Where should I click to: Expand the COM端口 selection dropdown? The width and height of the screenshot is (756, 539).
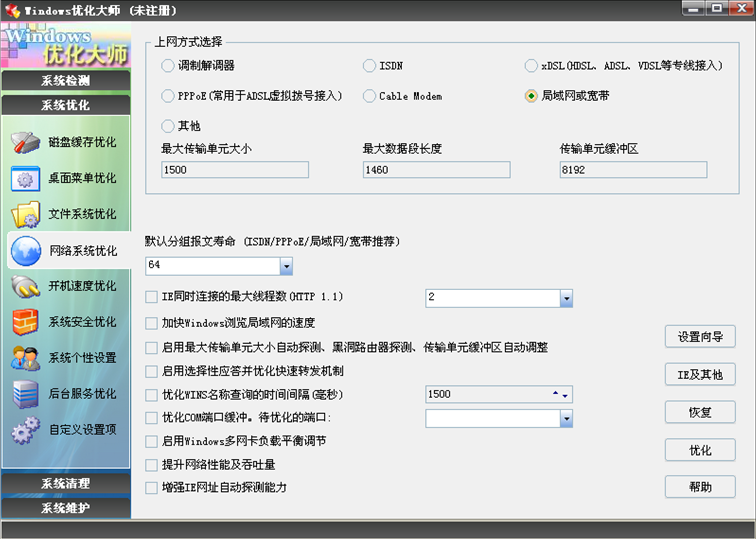point(565,418)
